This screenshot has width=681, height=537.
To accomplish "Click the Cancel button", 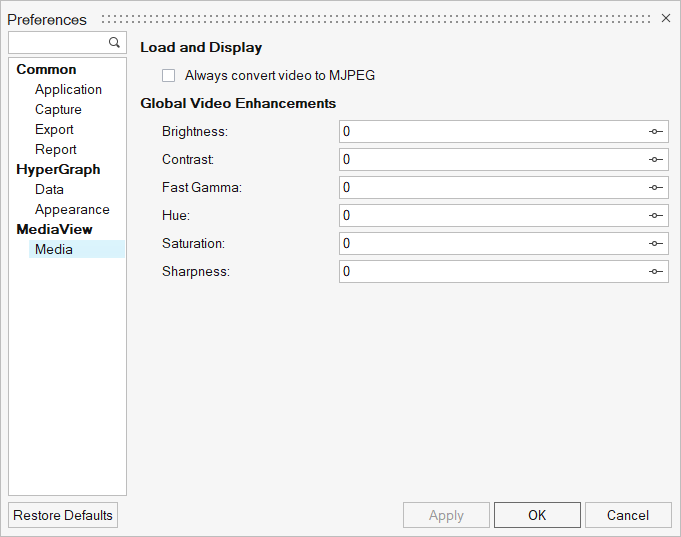I will pos(627,515).
